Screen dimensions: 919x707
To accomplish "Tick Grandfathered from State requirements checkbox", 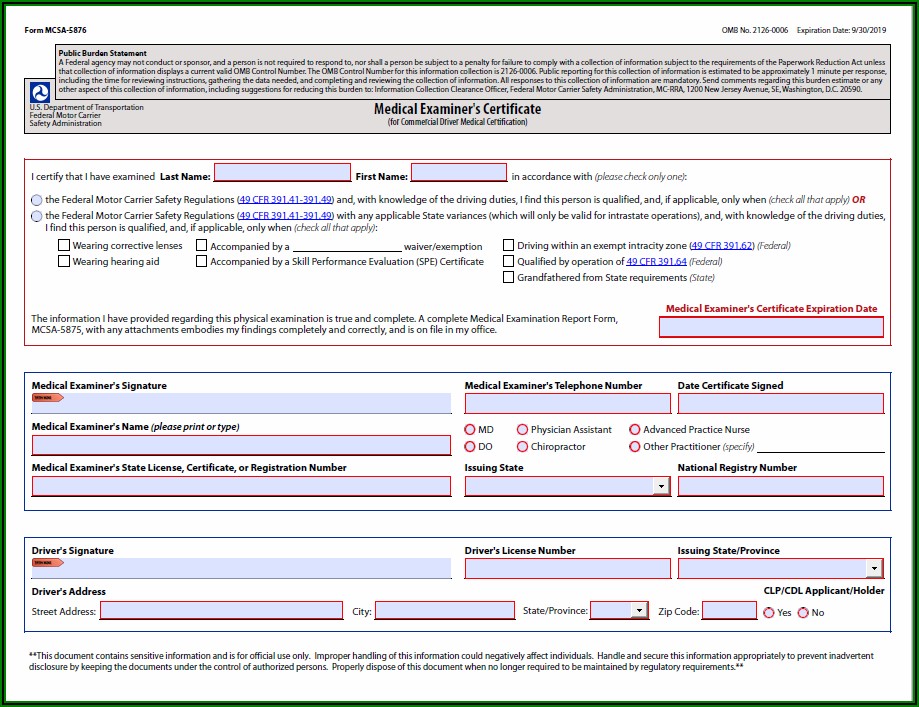I will (509, 277).
